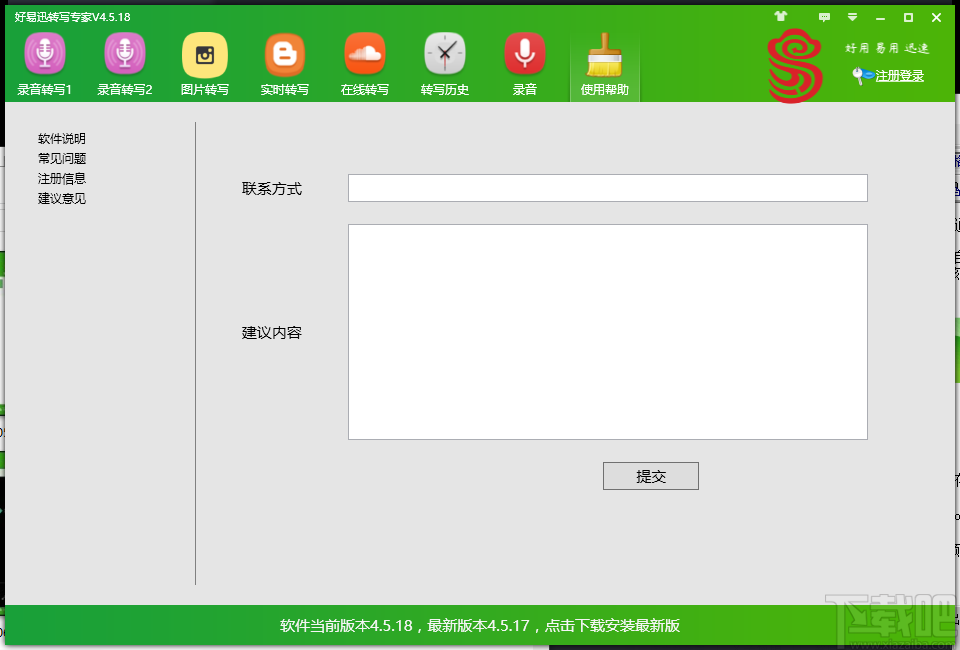This screenshot has width=960, height=650.
Task: Open the 录音转写1 transcription tool
Action: [44, 62]
